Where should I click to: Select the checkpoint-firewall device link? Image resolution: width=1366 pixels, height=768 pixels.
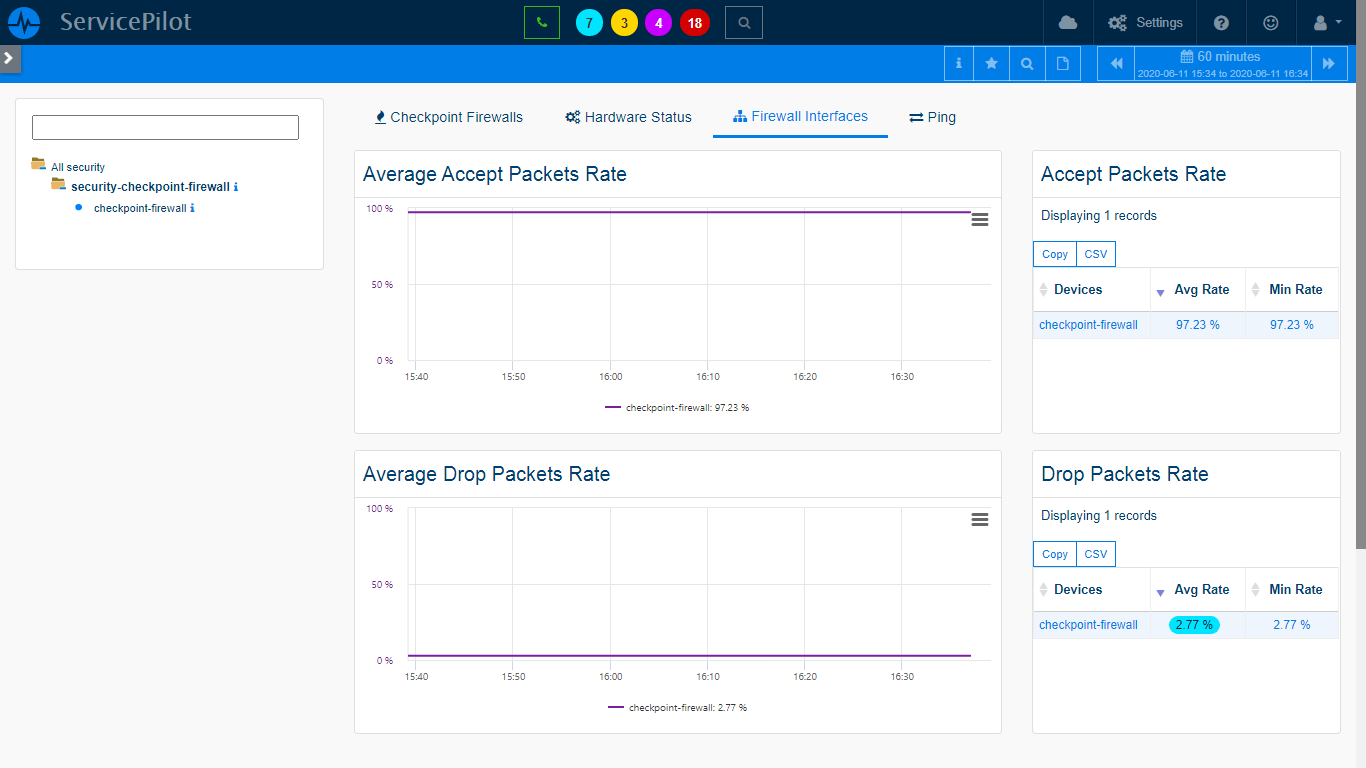[1088, 324]
